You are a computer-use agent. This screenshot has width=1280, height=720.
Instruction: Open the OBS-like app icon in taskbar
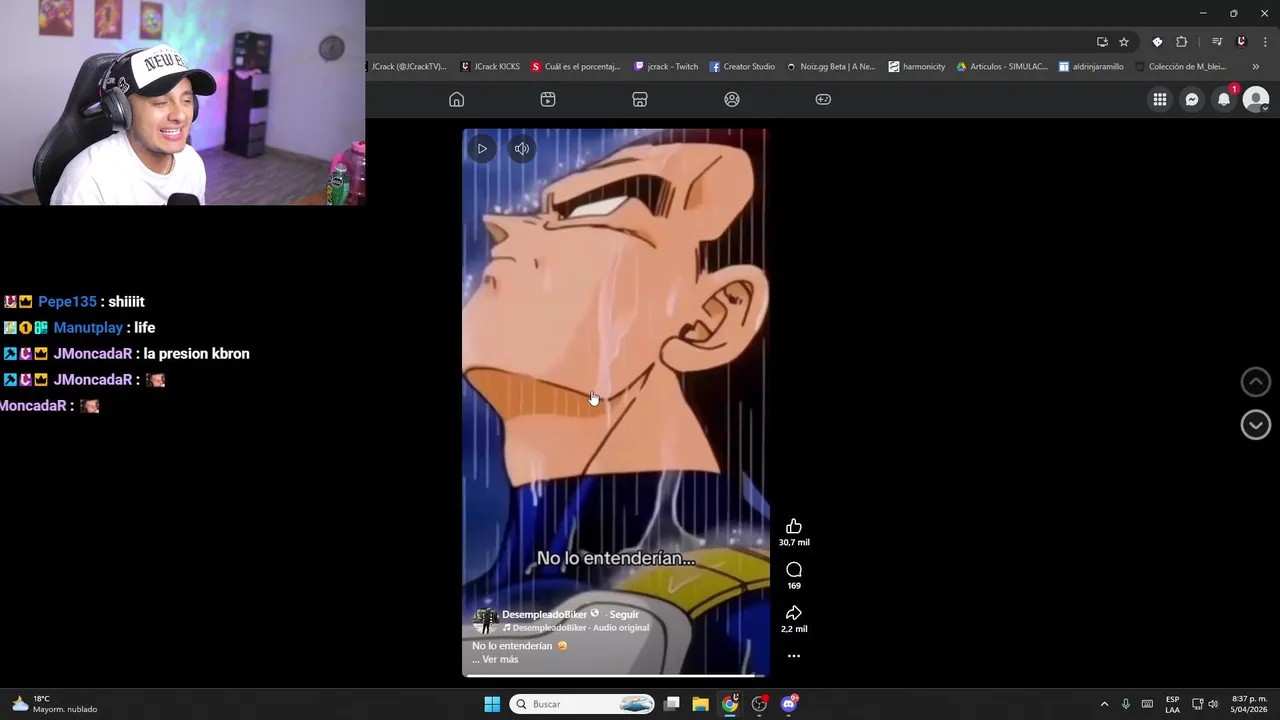(759, 704)
